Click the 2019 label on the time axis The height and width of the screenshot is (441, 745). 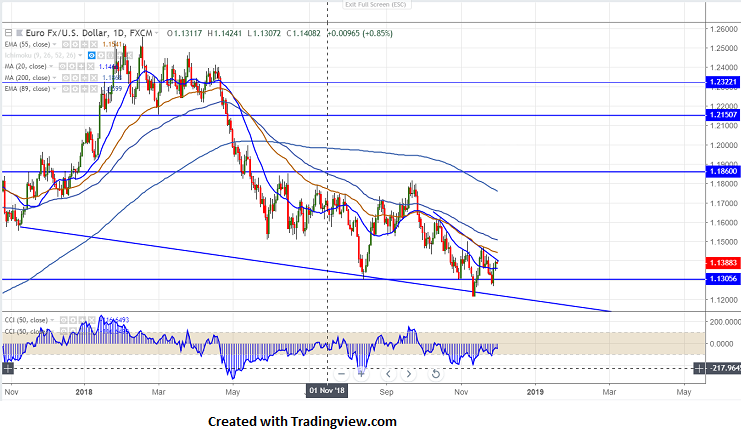(535, 392)
